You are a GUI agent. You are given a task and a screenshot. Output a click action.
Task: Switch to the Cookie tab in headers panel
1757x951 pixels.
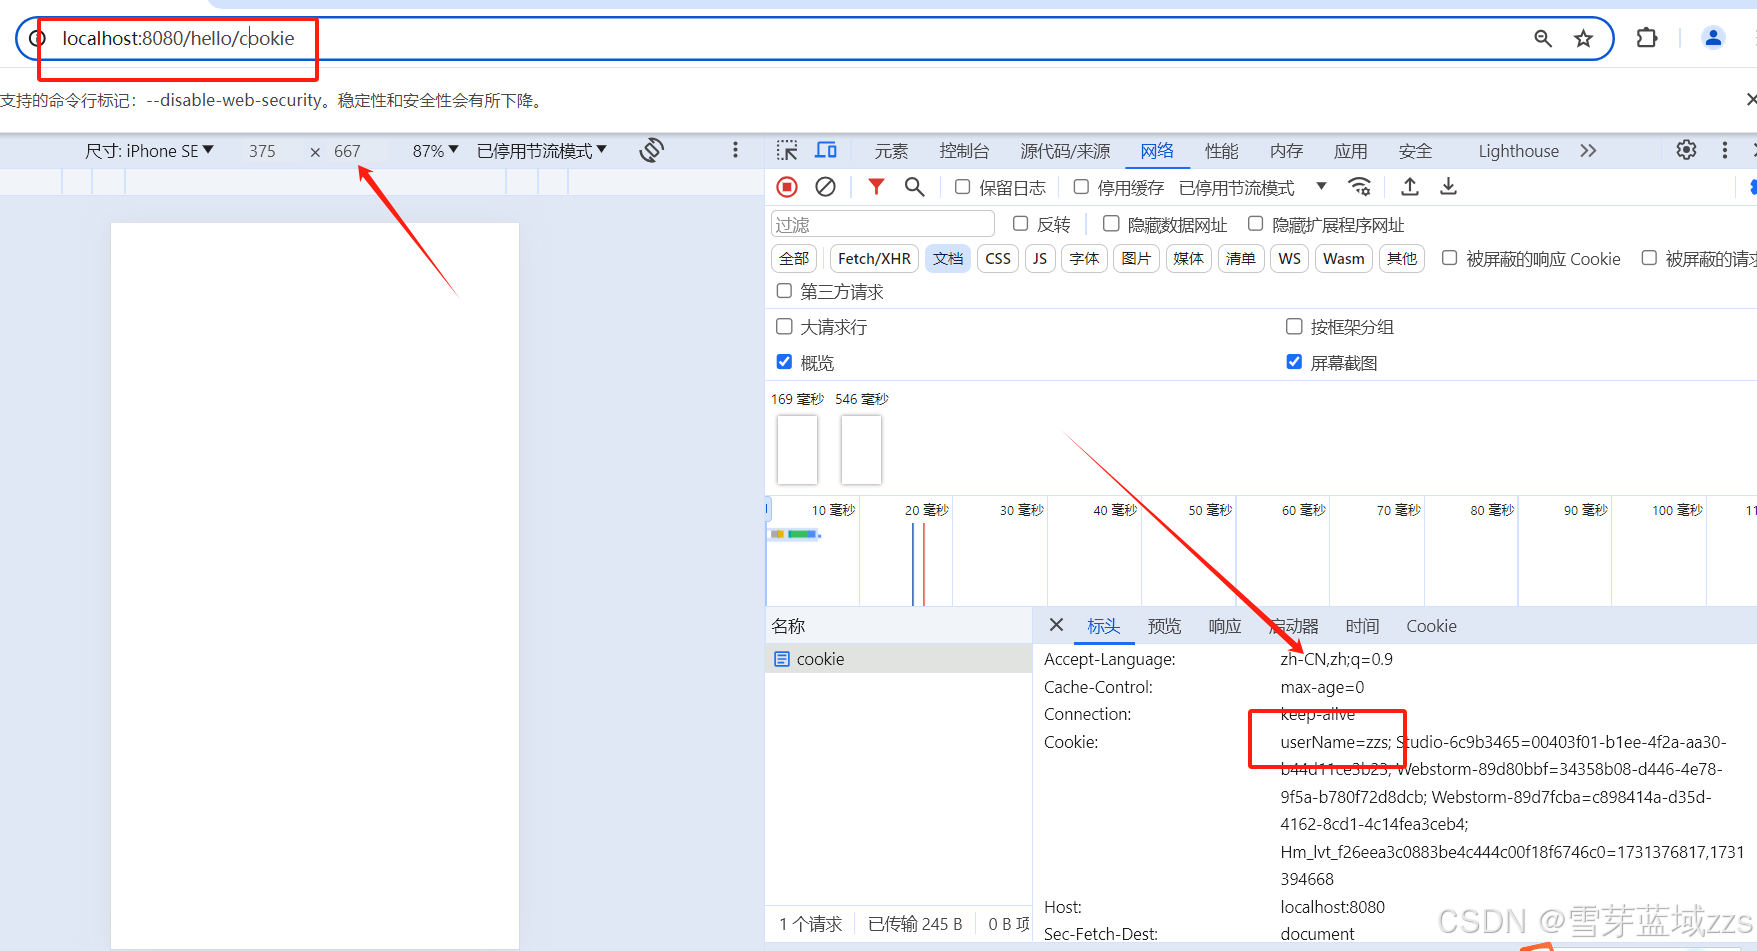(x=1430, y=626)
